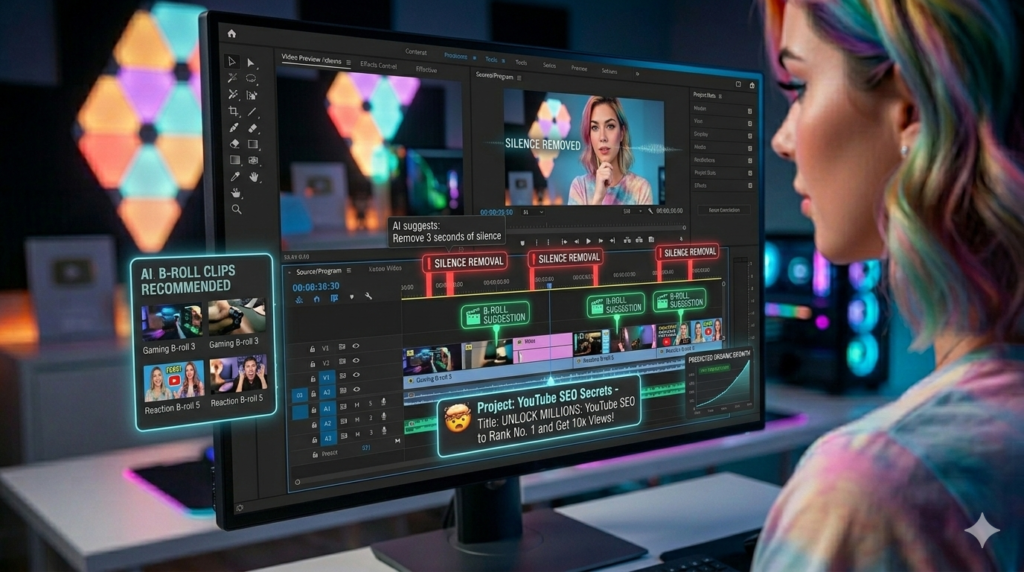Select the Eyedropper tool
Screen dimensions: 1024x572
pos(234,176)
